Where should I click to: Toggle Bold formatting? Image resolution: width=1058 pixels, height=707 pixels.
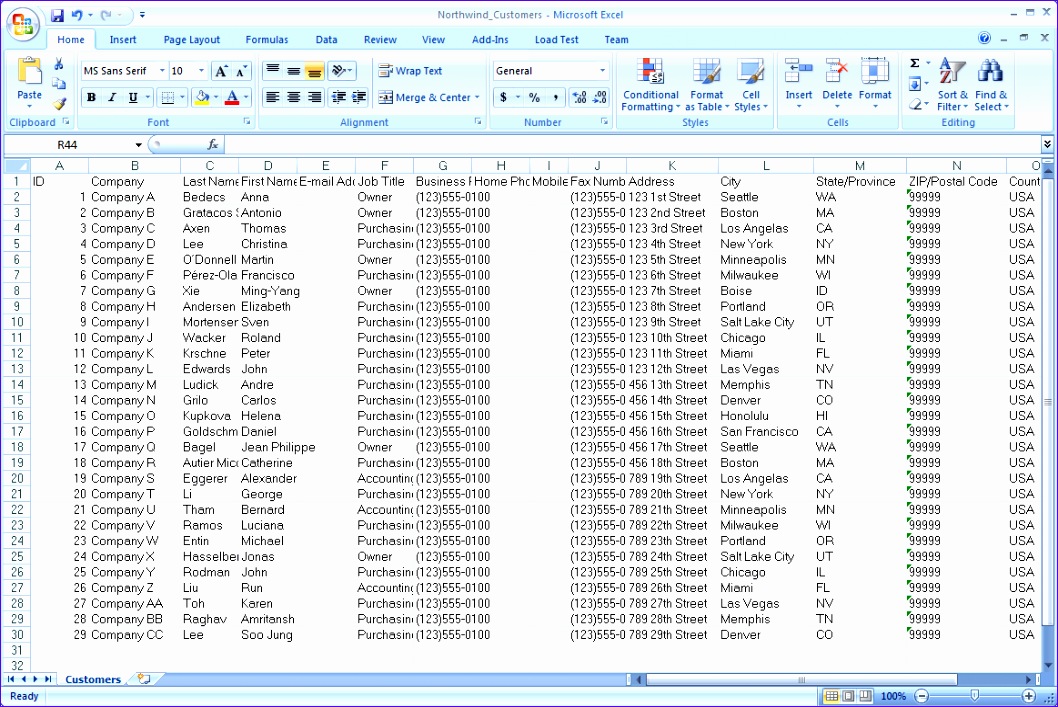pos(91,97)
